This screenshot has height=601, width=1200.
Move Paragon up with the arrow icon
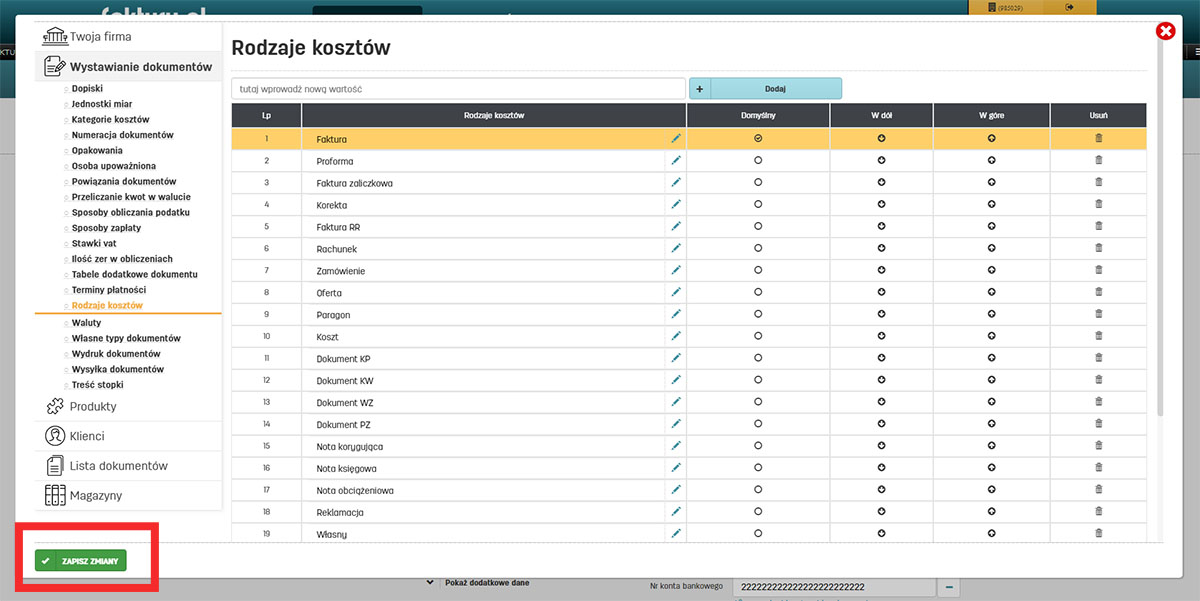[991, 314]
